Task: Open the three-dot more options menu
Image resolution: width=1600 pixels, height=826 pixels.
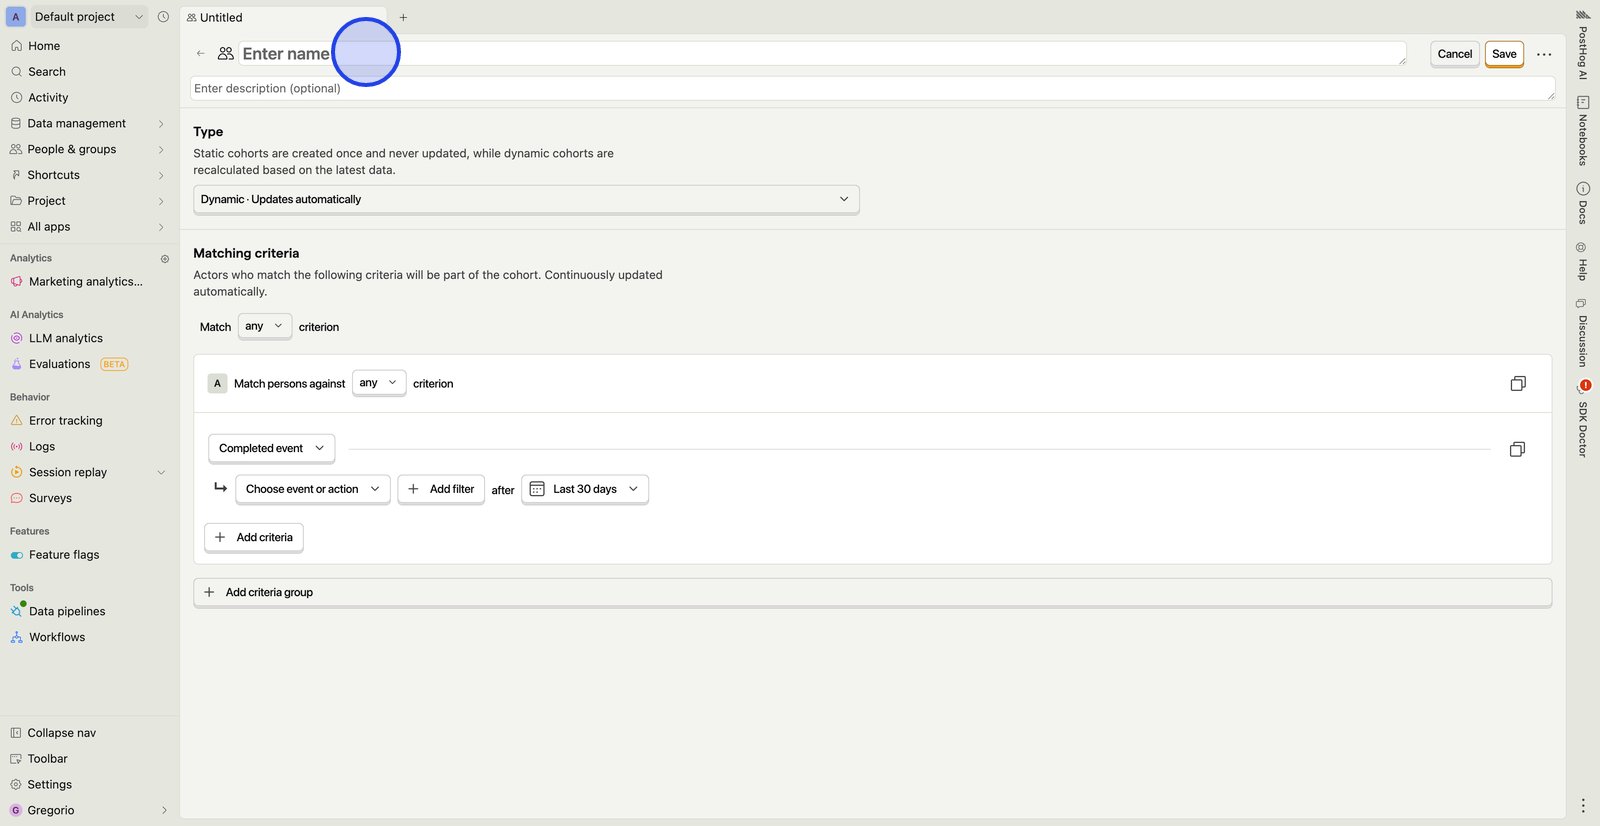Action: pos(1544,54)
